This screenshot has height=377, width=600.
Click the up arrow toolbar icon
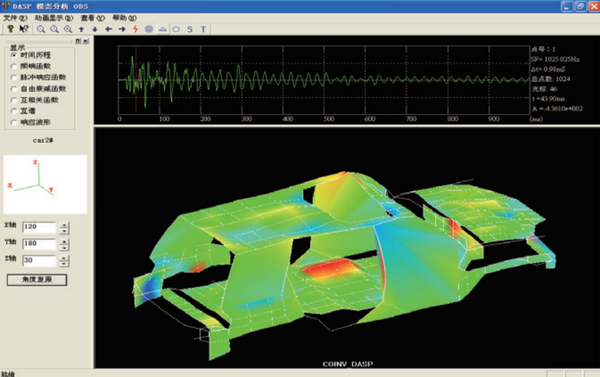tap(81, 29)
